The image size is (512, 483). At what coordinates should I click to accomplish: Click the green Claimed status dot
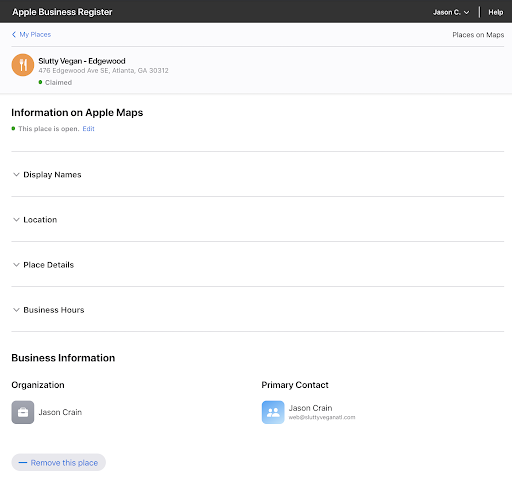40,82
